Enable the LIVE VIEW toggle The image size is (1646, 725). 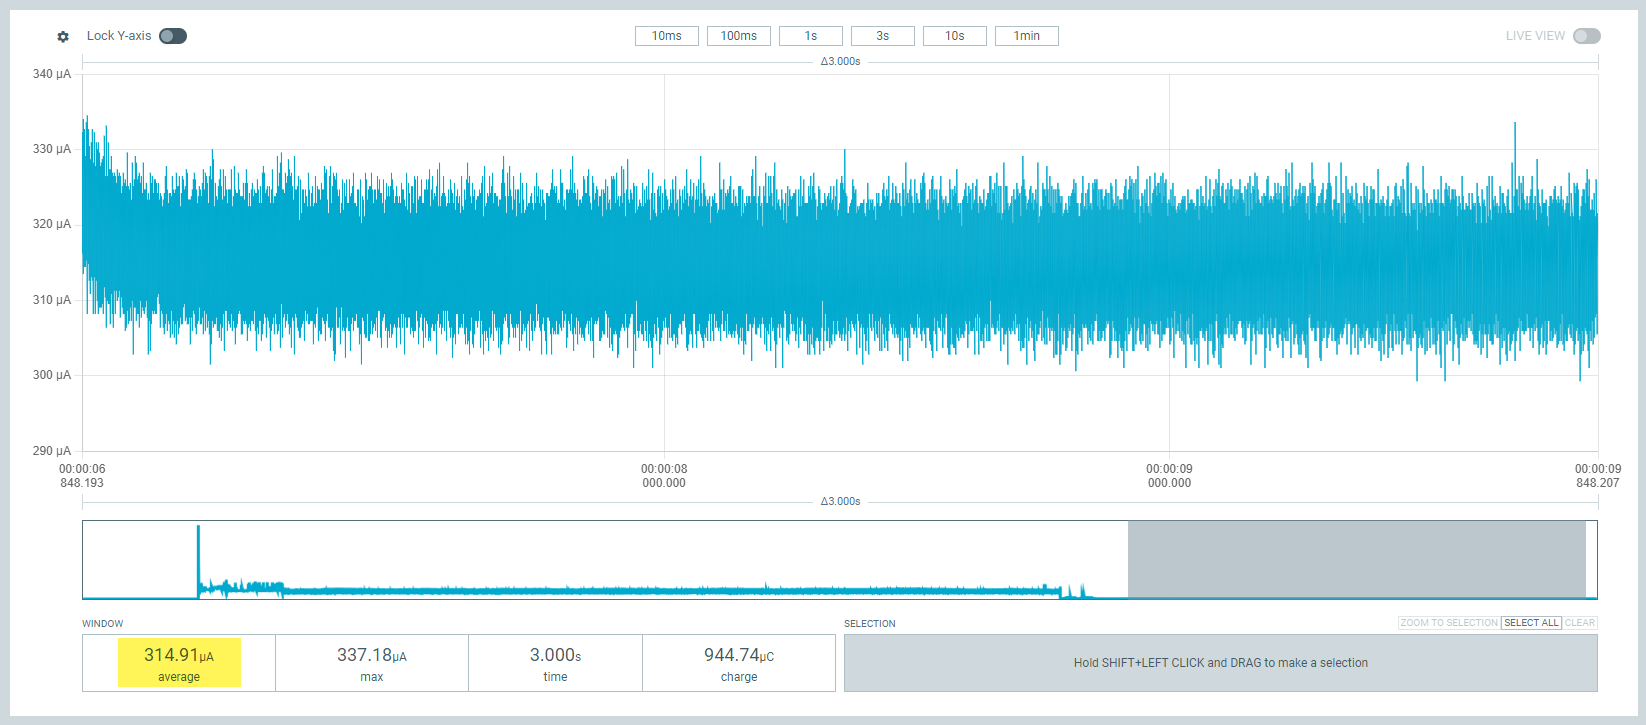pyautogui.click(x=1586, y=36)
